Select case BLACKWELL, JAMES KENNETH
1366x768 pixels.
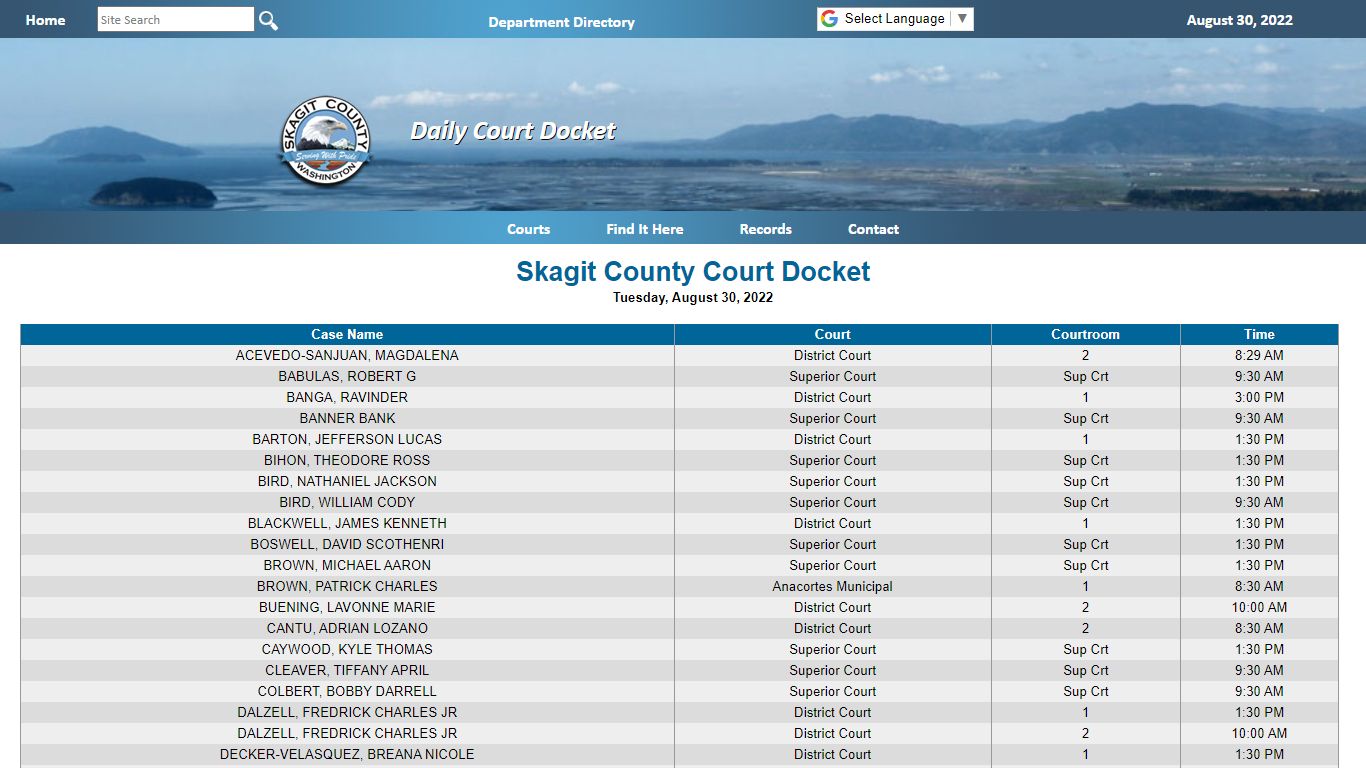click(x=347, y=523)
